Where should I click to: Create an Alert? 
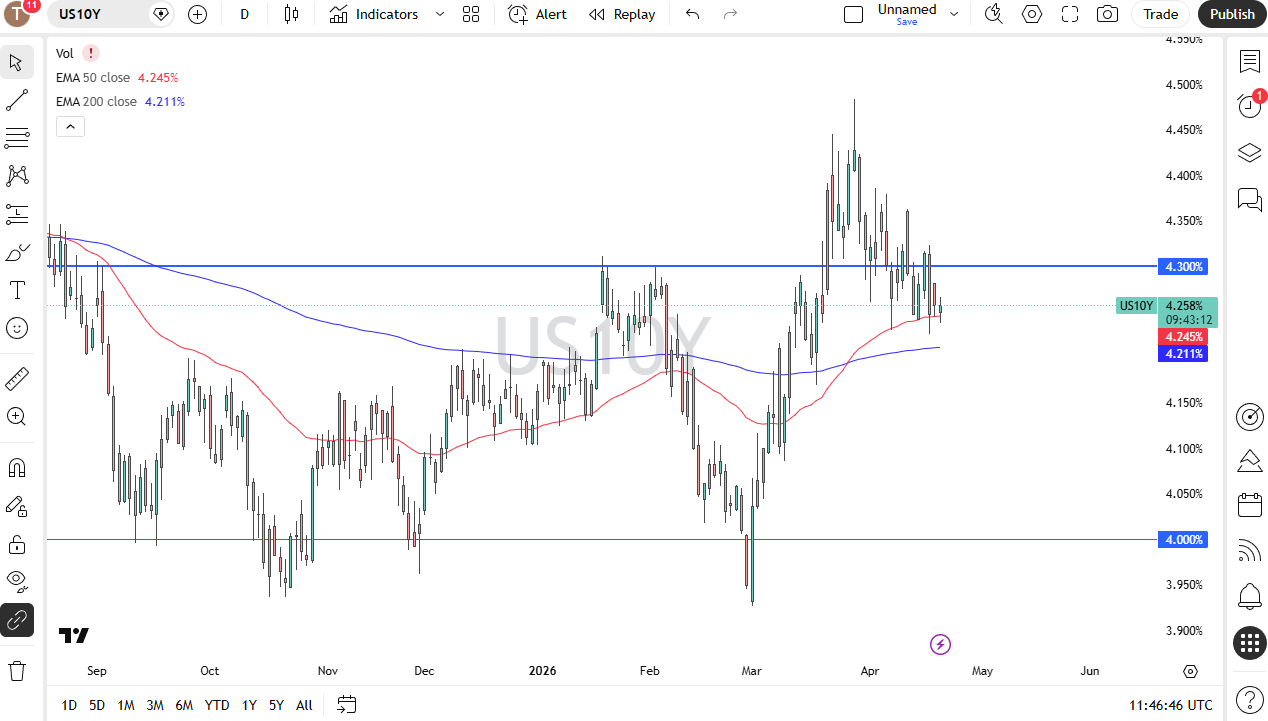pyautogui.click(x=538, y=14)
